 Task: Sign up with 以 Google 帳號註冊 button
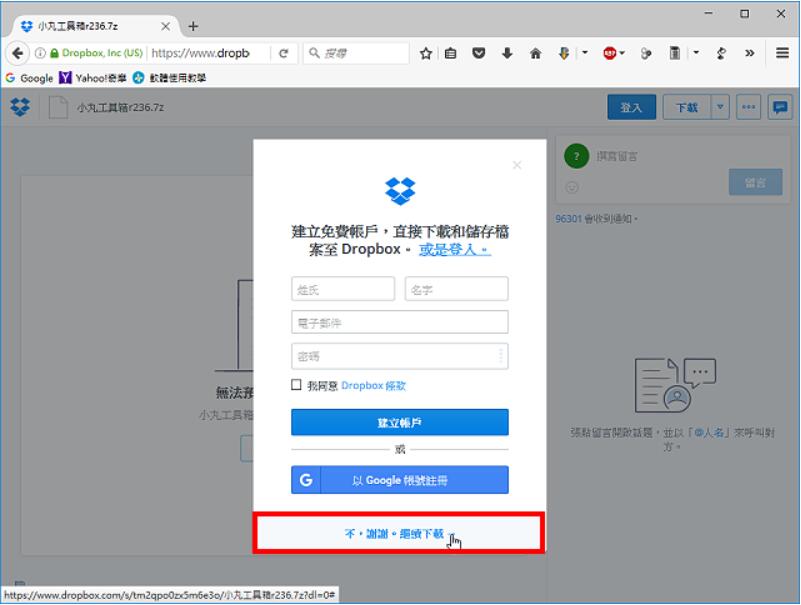click(x=399, y=480)
